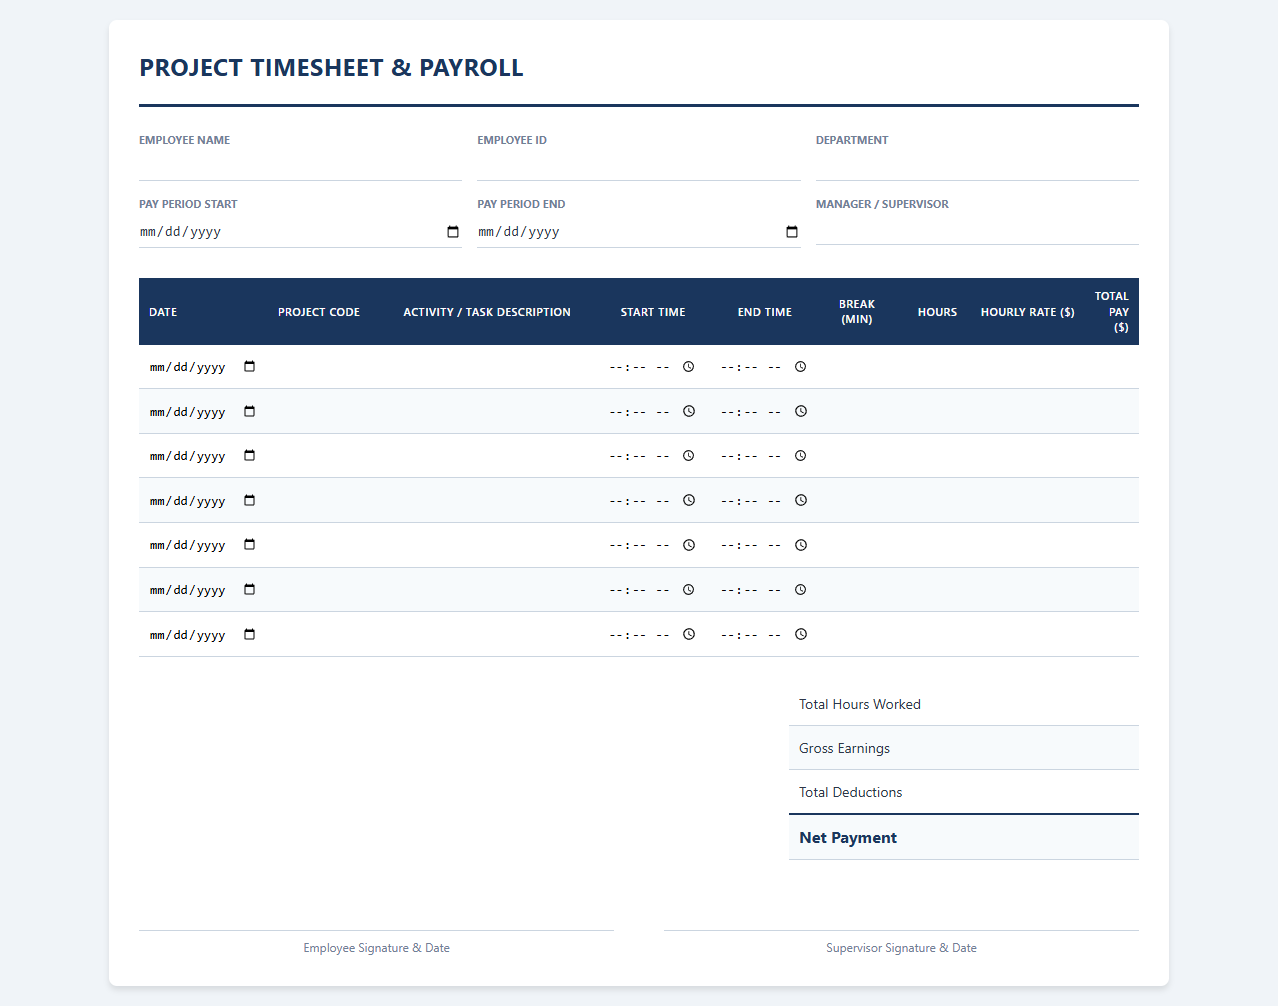Click the Gross Earnings summary row
The width and height of the screenshot is (1278, 1006).
pyautogui.click(x=964, y=748)
